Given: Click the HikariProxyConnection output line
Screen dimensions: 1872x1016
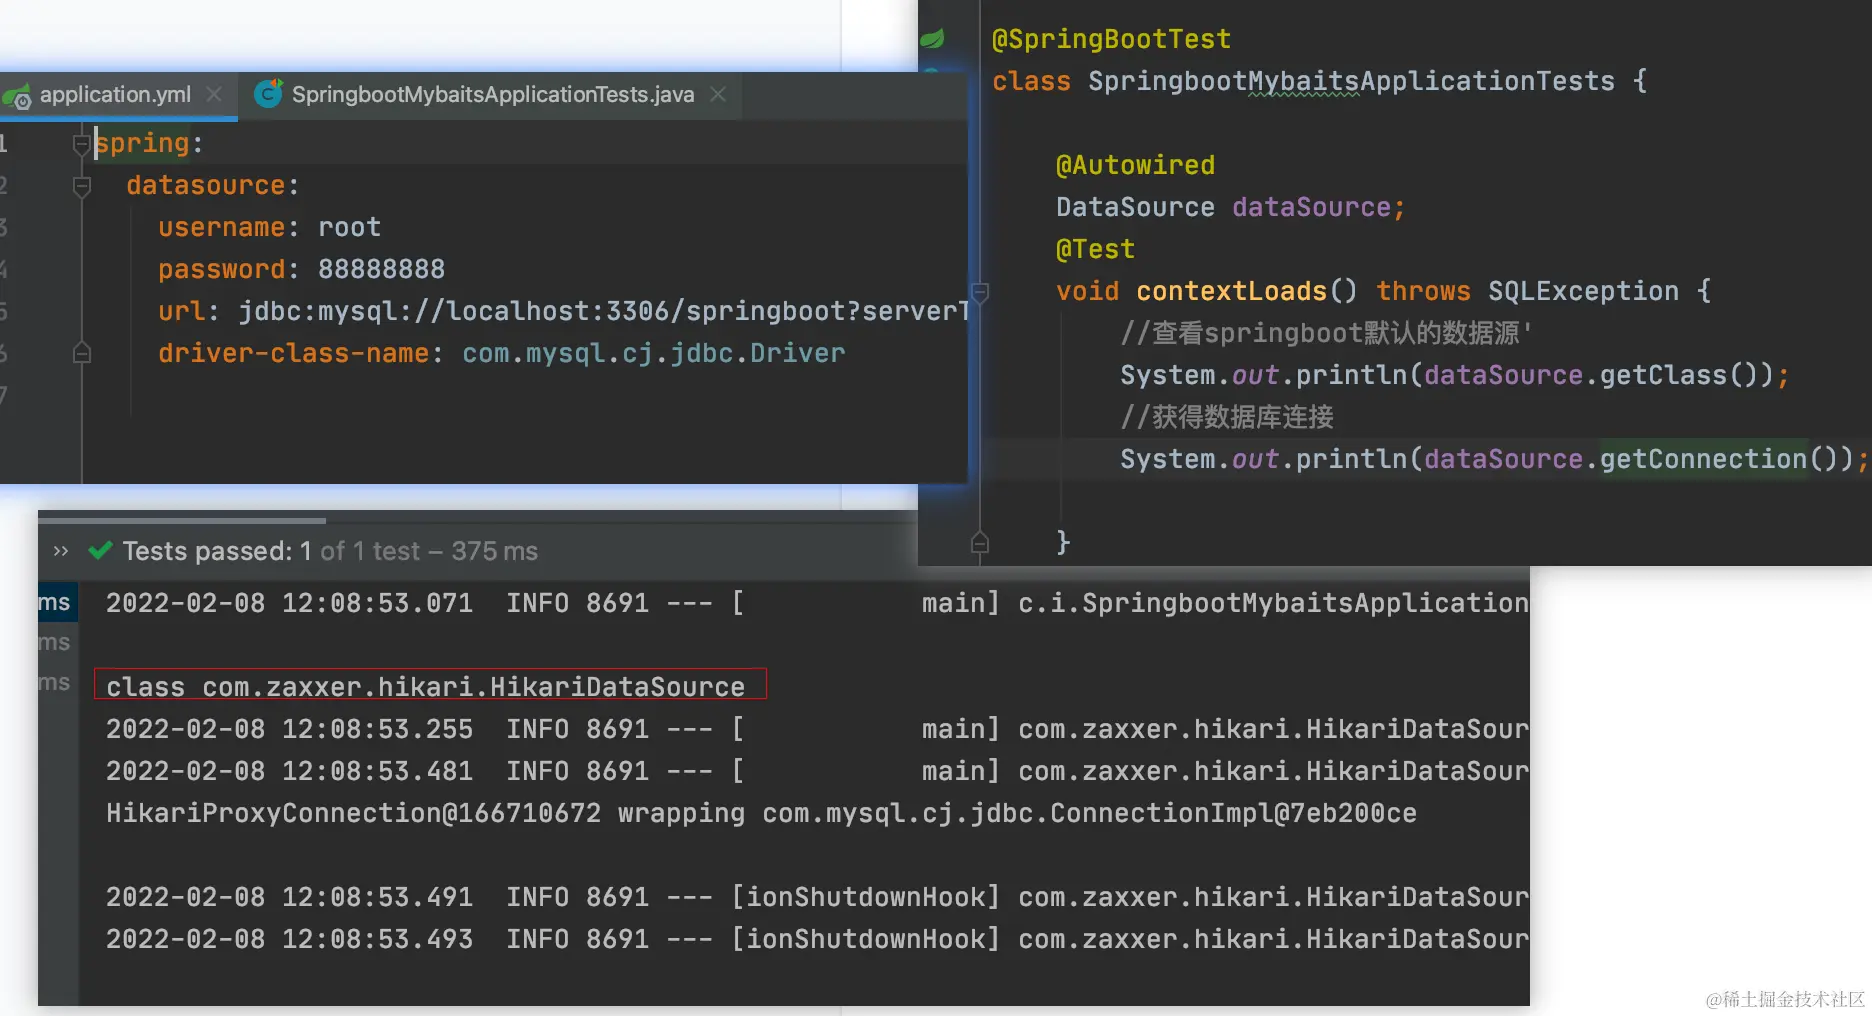Looking at the screenshot, I should [761, 813].
